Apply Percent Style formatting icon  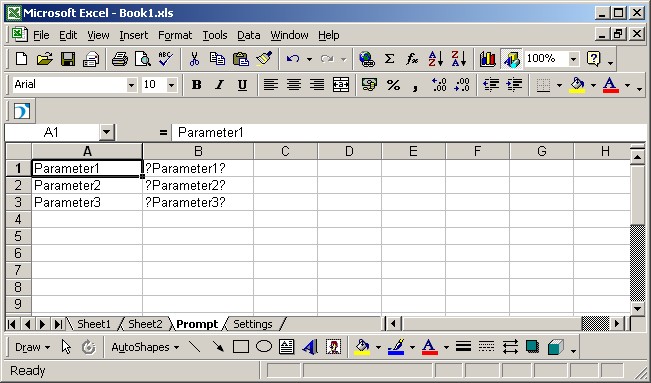[393, 85]
